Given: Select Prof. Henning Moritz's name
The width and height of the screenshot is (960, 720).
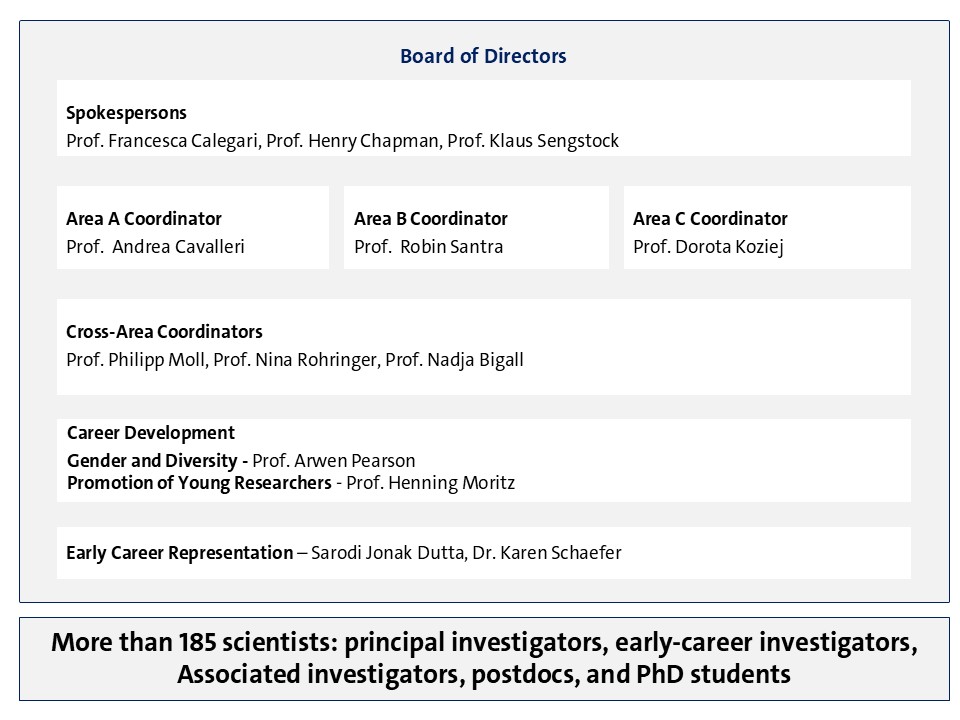Looking at the screenshot, I should (x=431, y=484).
